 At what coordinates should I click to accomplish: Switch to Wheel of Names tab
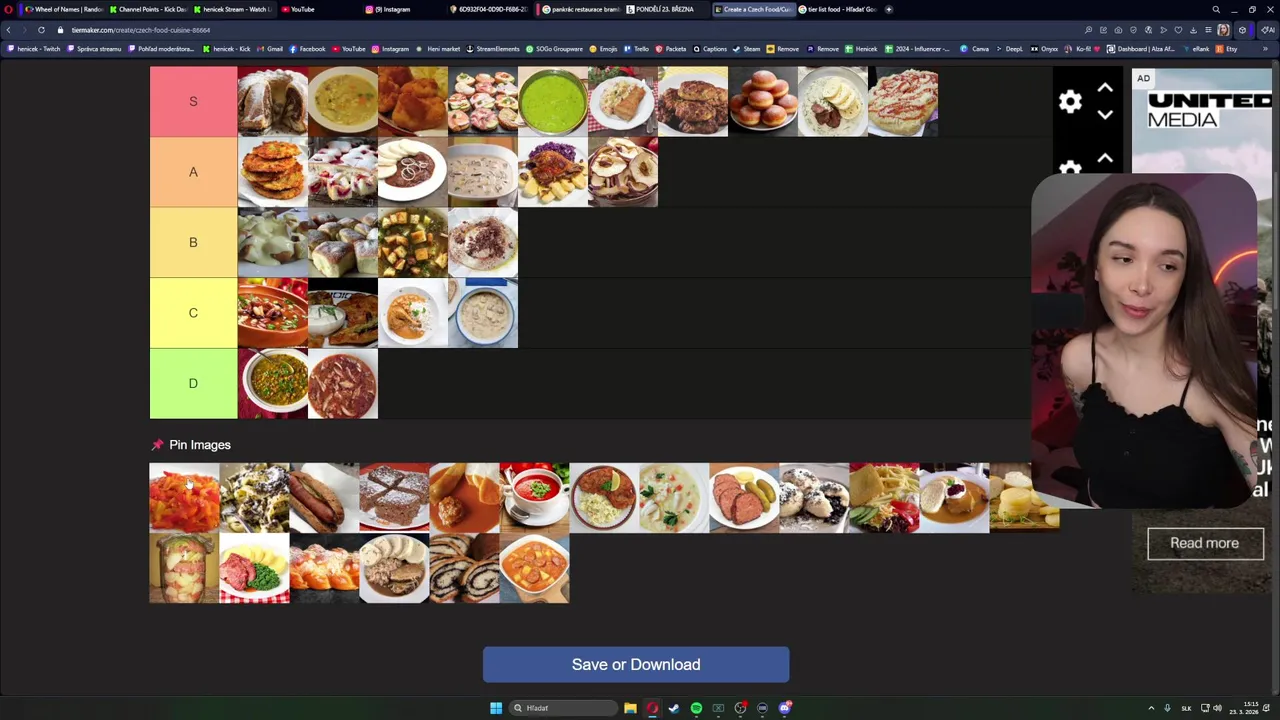64,9
